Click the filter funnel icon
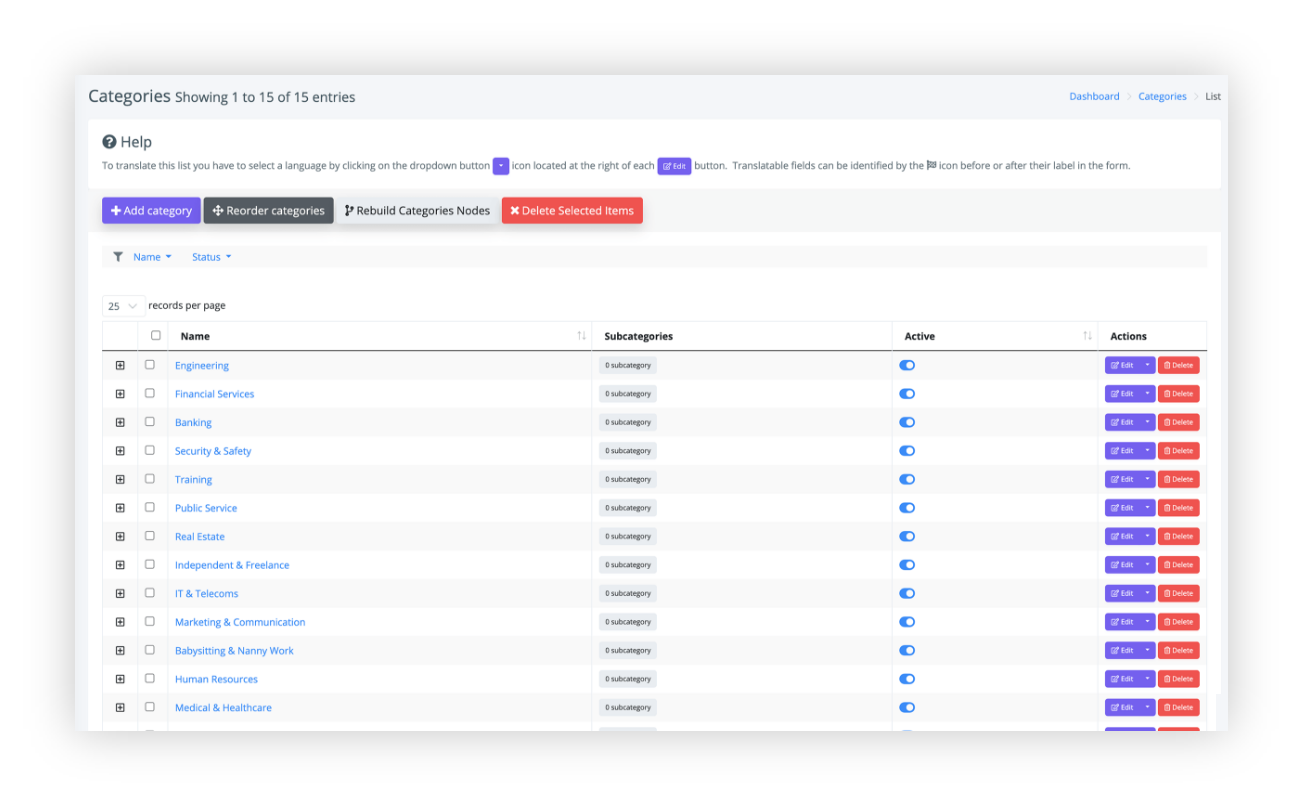1303x806 pixels. [x=118, y=257]
